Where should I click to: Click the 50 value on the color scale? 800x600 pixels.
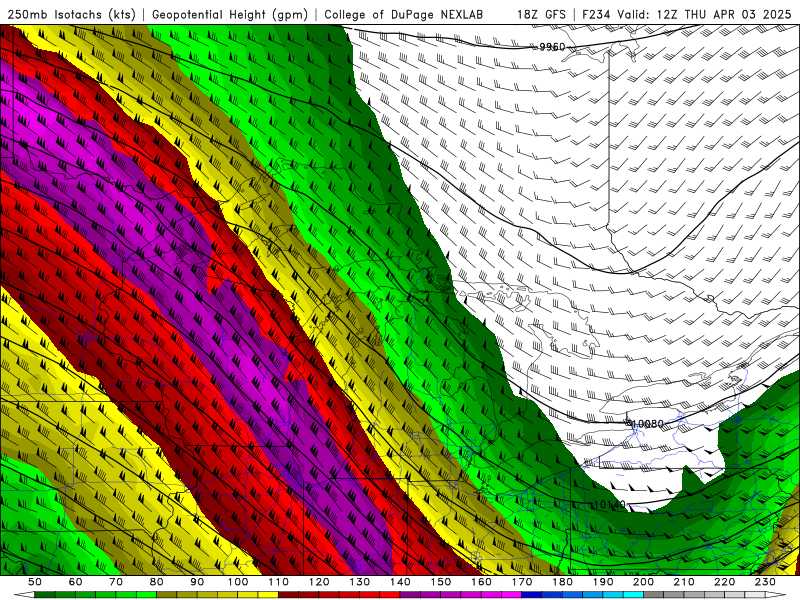pos(35,582)
